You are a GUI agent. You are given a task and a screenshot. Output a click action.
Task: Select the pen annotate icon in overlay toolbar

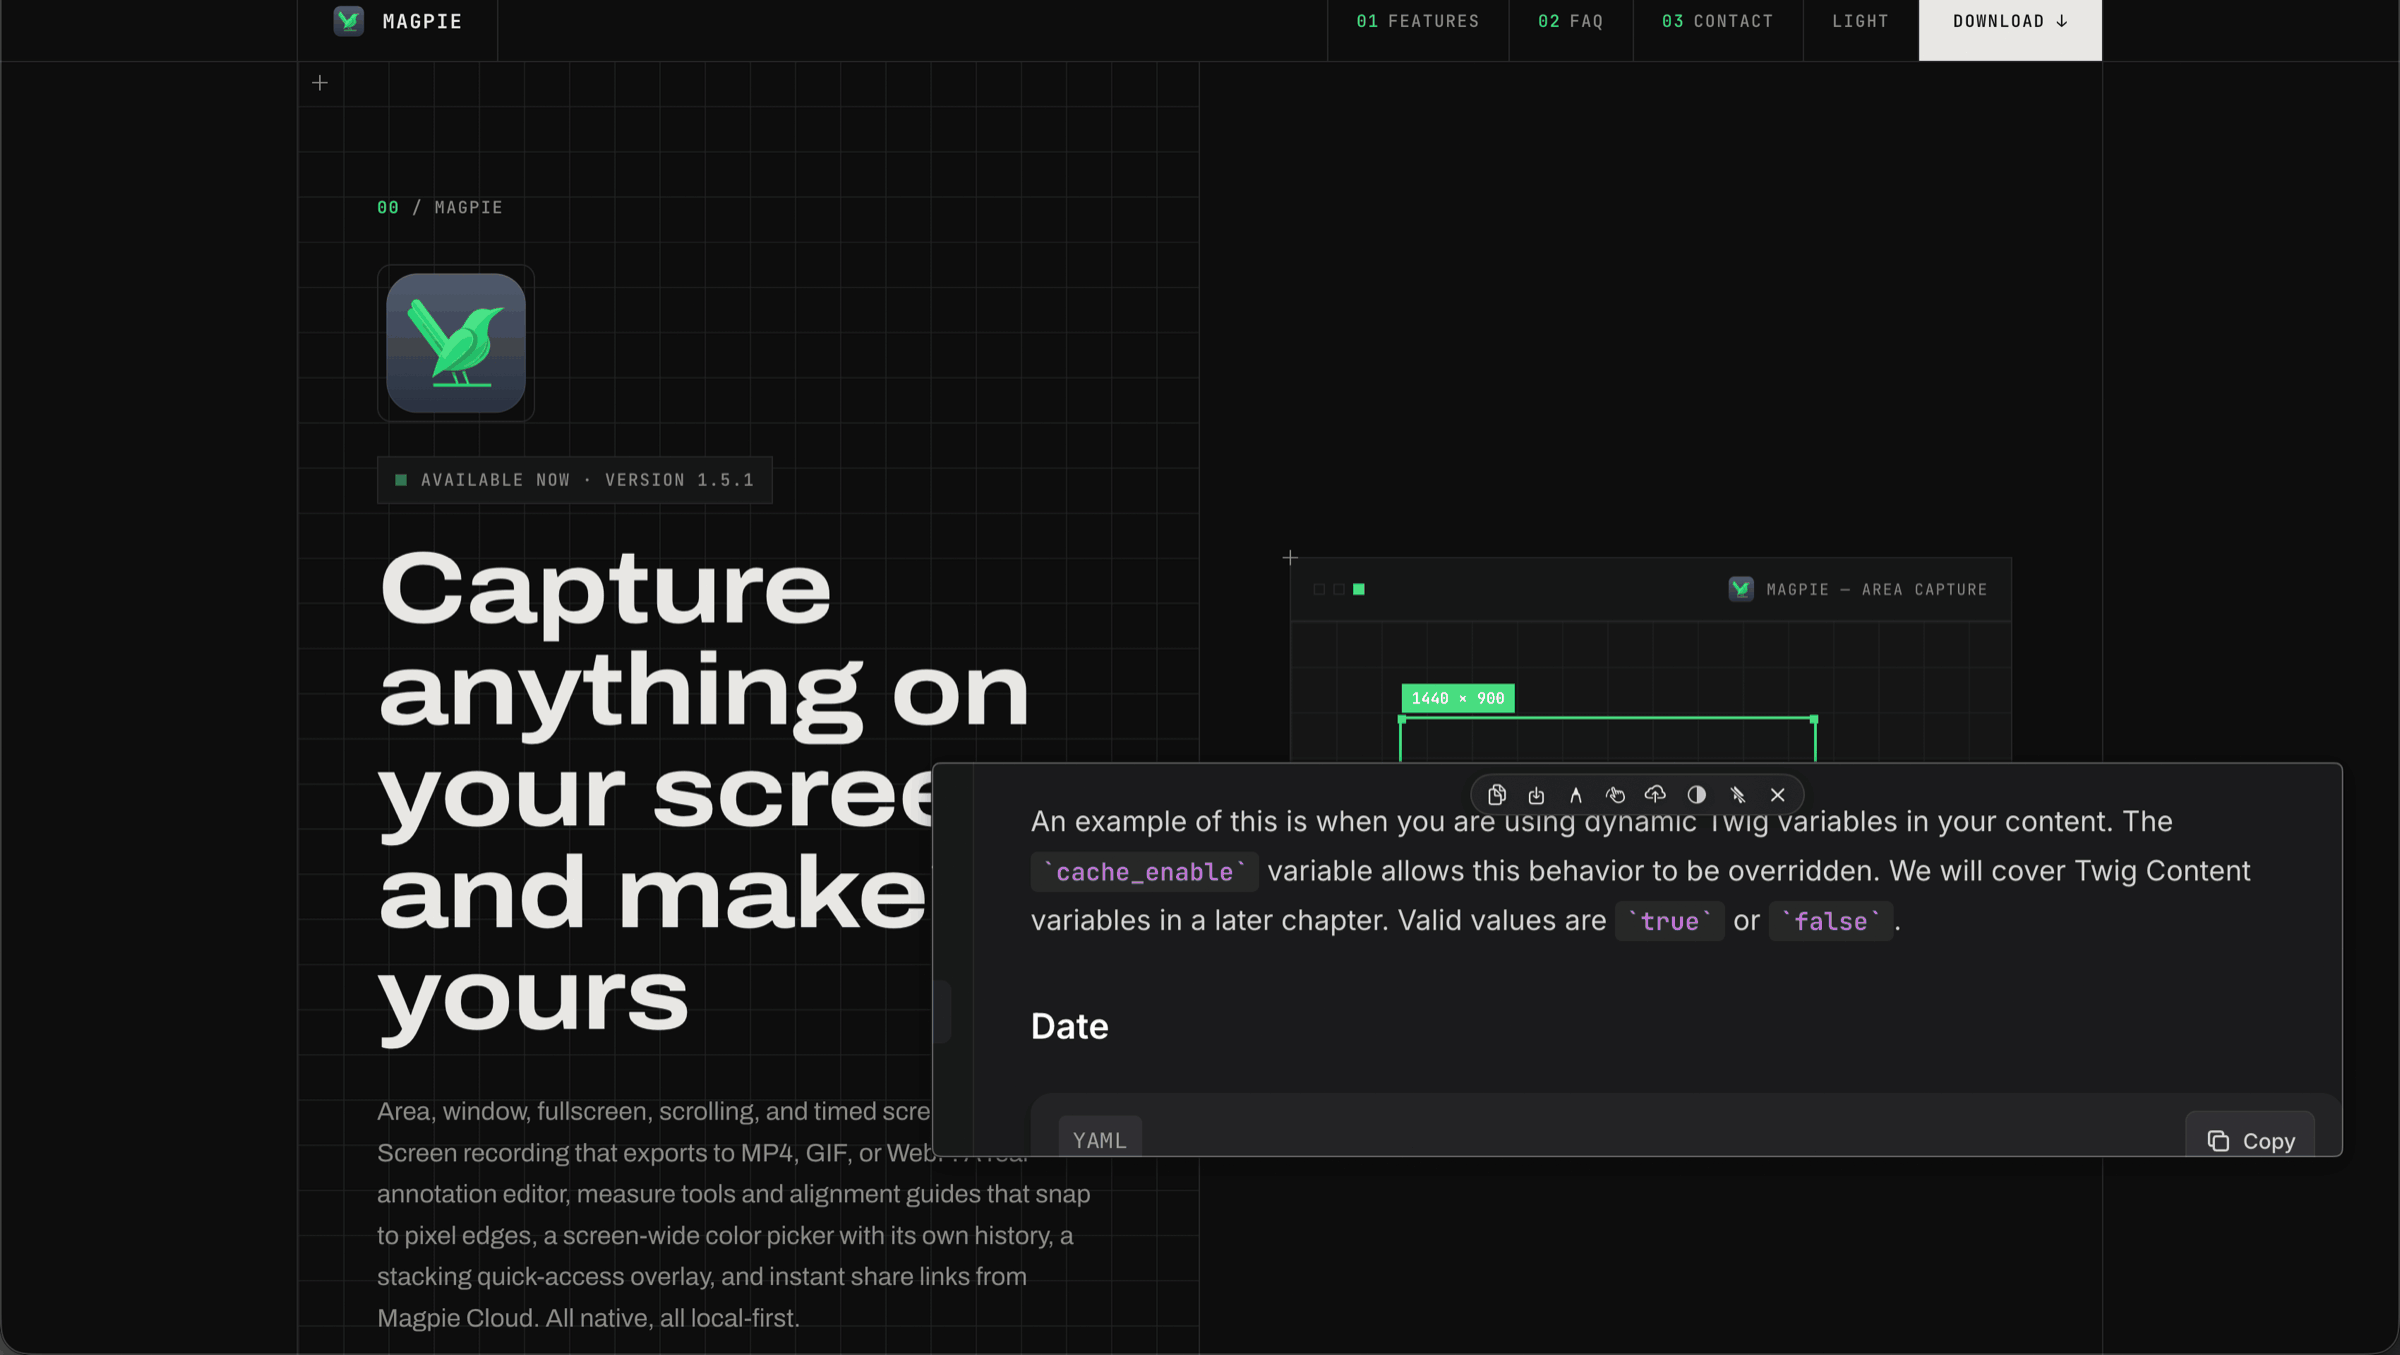(1576, 795)
